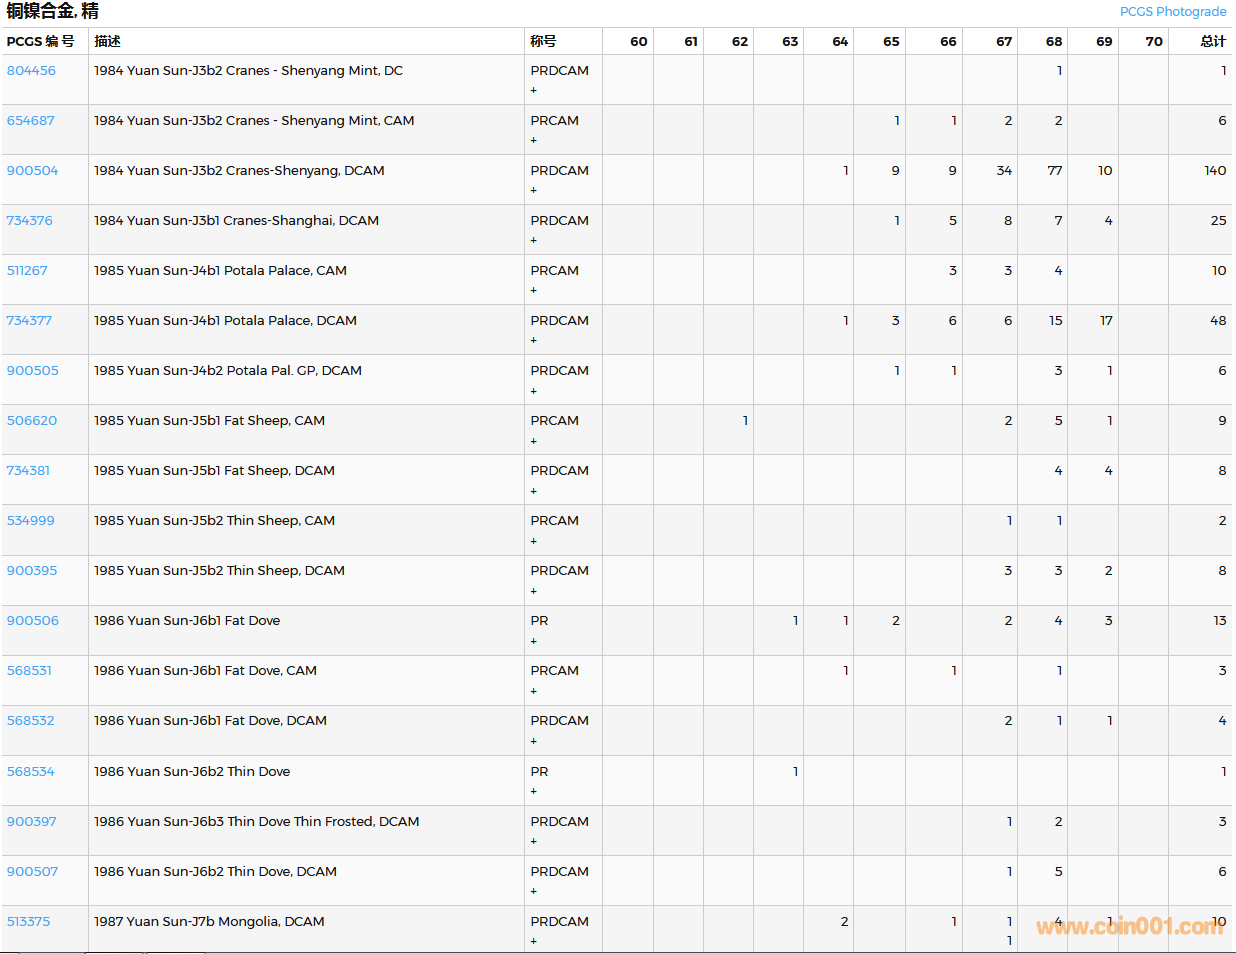Expand plus sign in 568534 Thin Dove row
Viewport: 1236px width, 954px height.
tap(534, 791)
